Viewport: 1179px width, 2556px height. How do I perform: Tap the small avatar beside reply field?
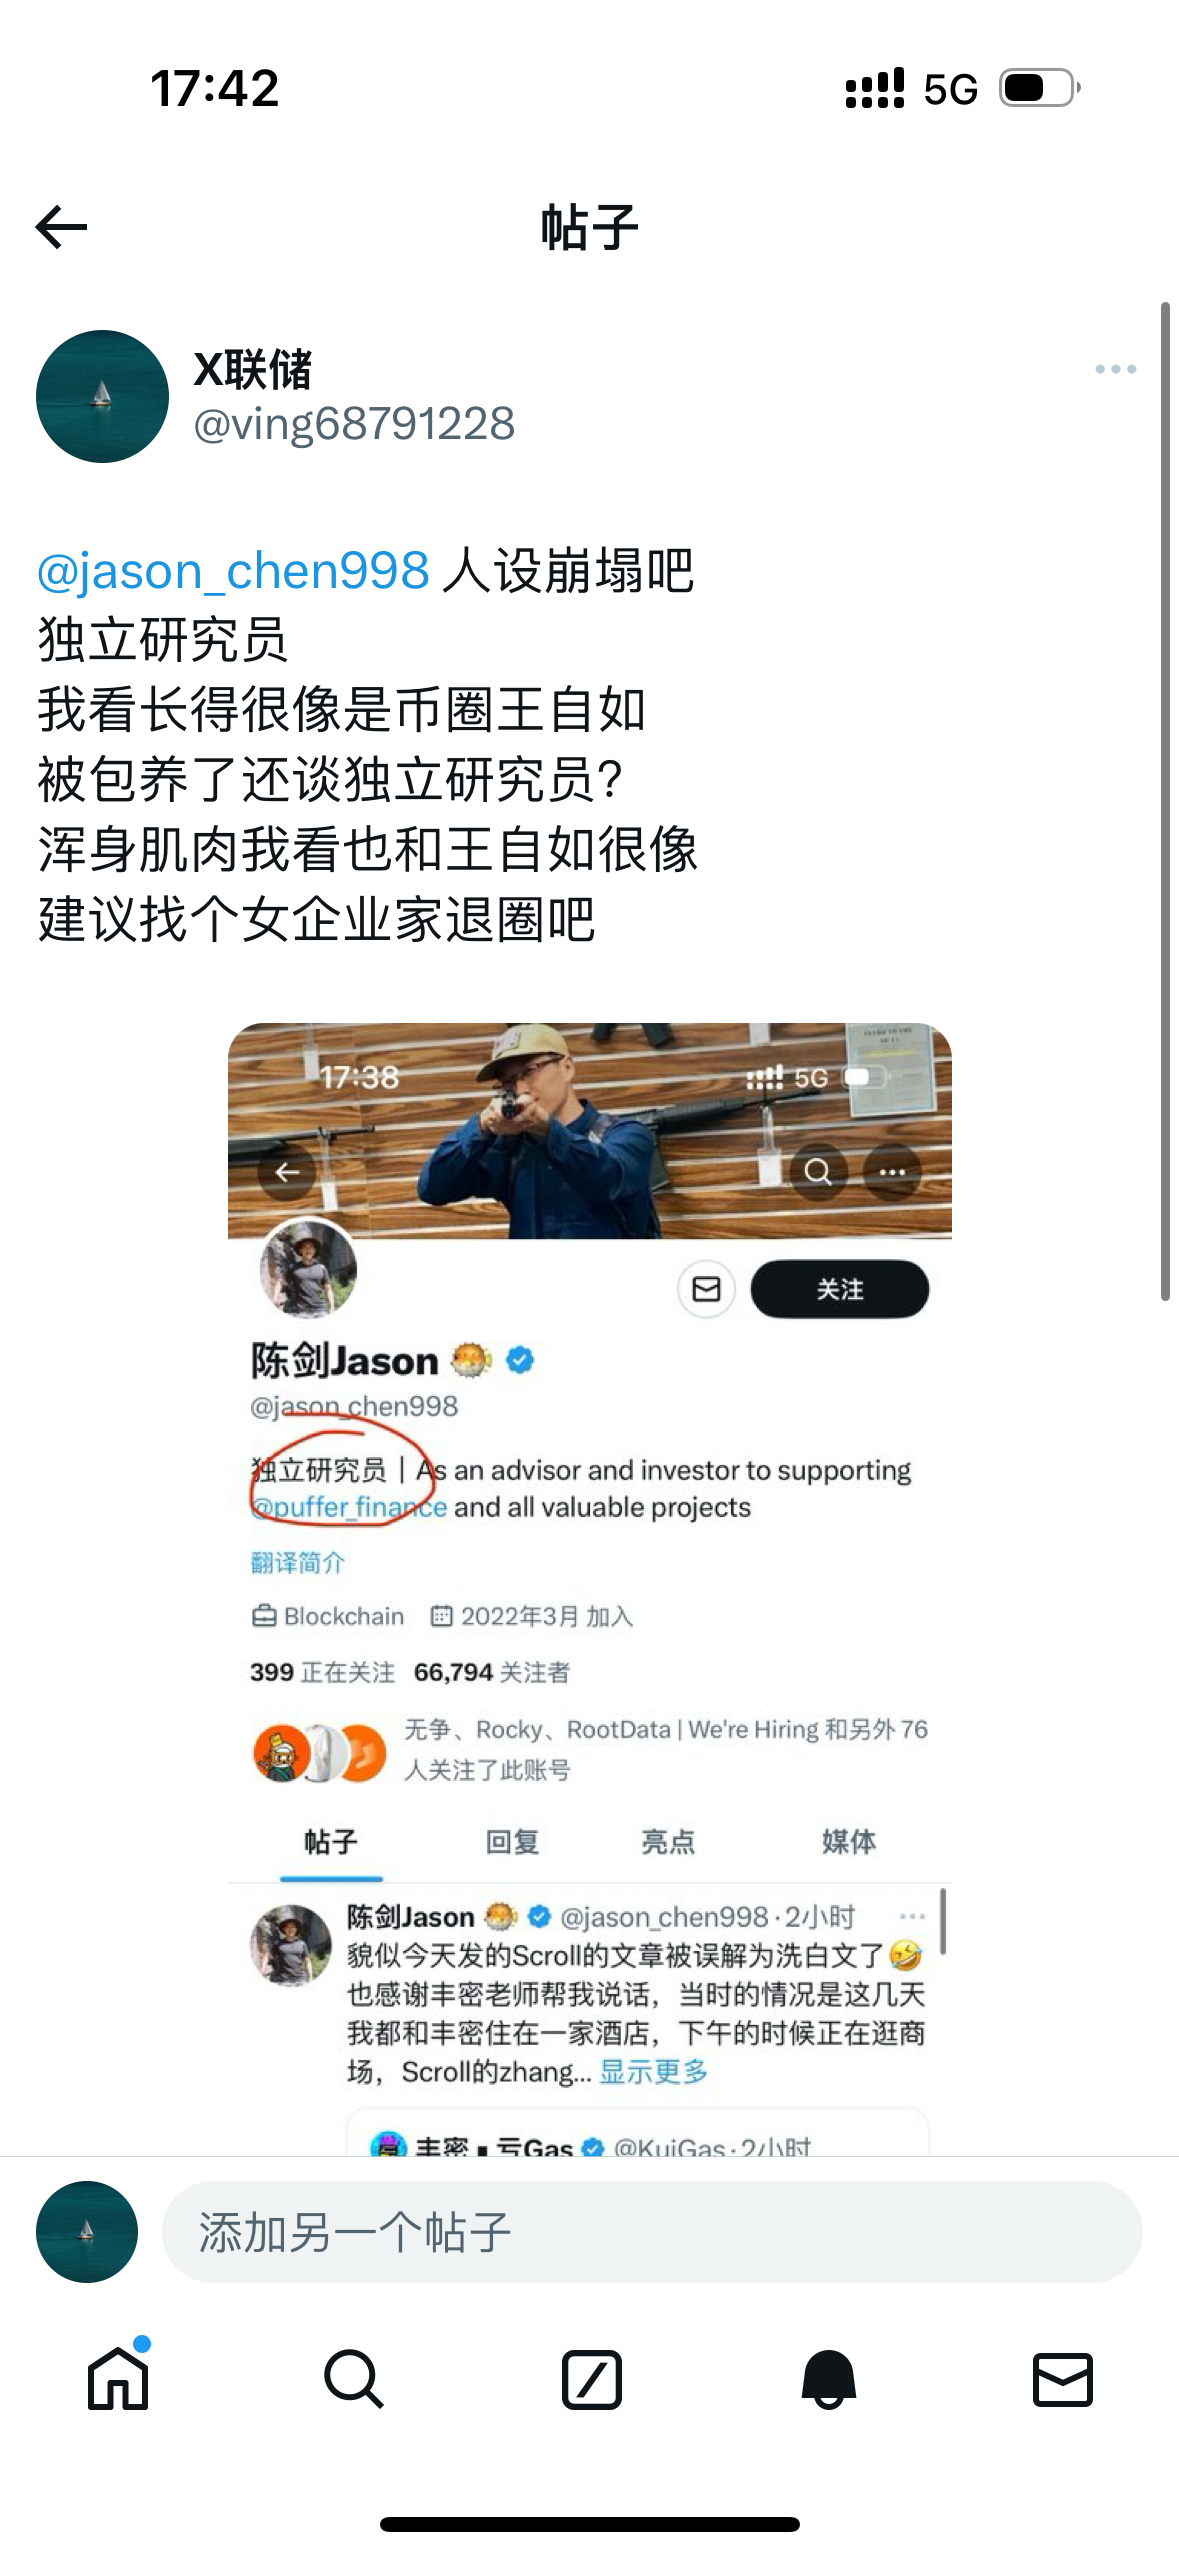click(87, 2232)
